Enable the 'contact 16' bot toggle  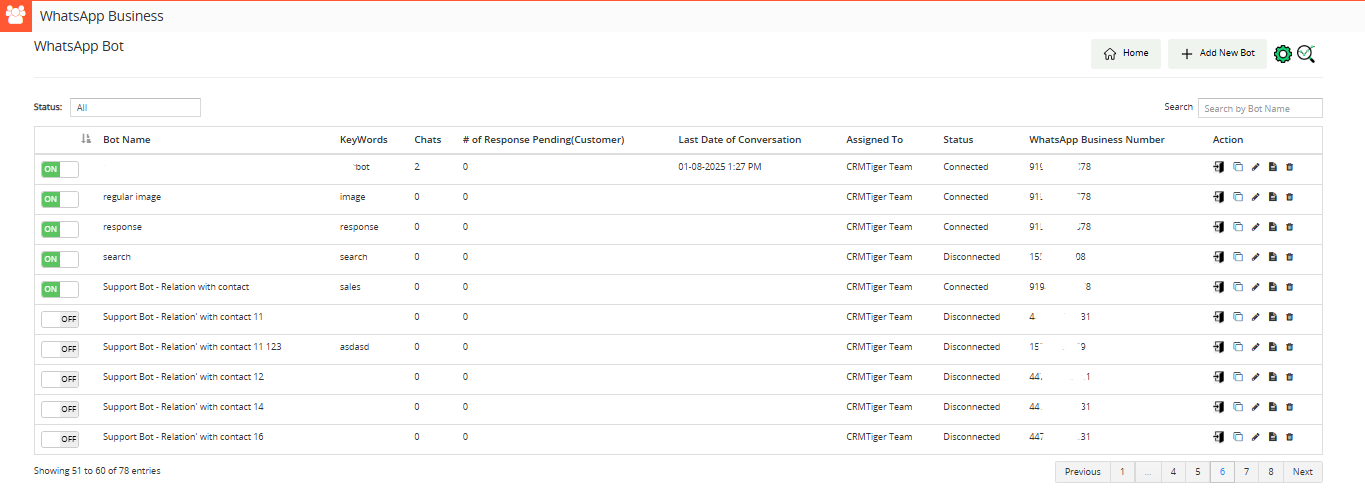pyautogui.click(x=59, y=439)
